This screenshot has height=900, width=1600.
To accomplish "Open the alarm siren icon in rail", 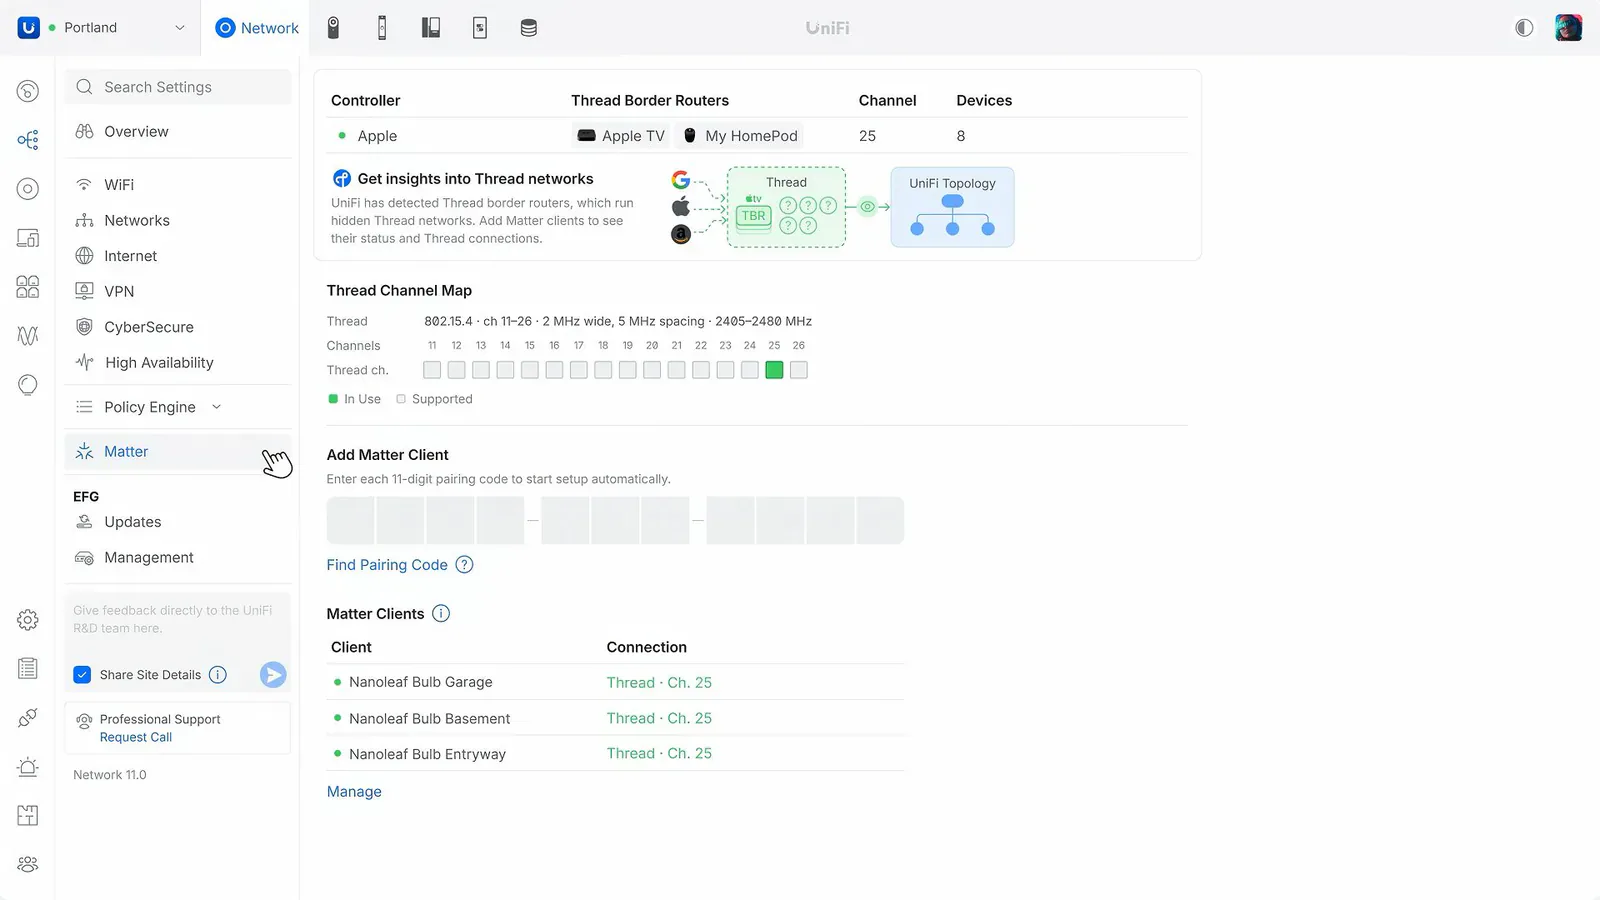I will pos(28,767).
